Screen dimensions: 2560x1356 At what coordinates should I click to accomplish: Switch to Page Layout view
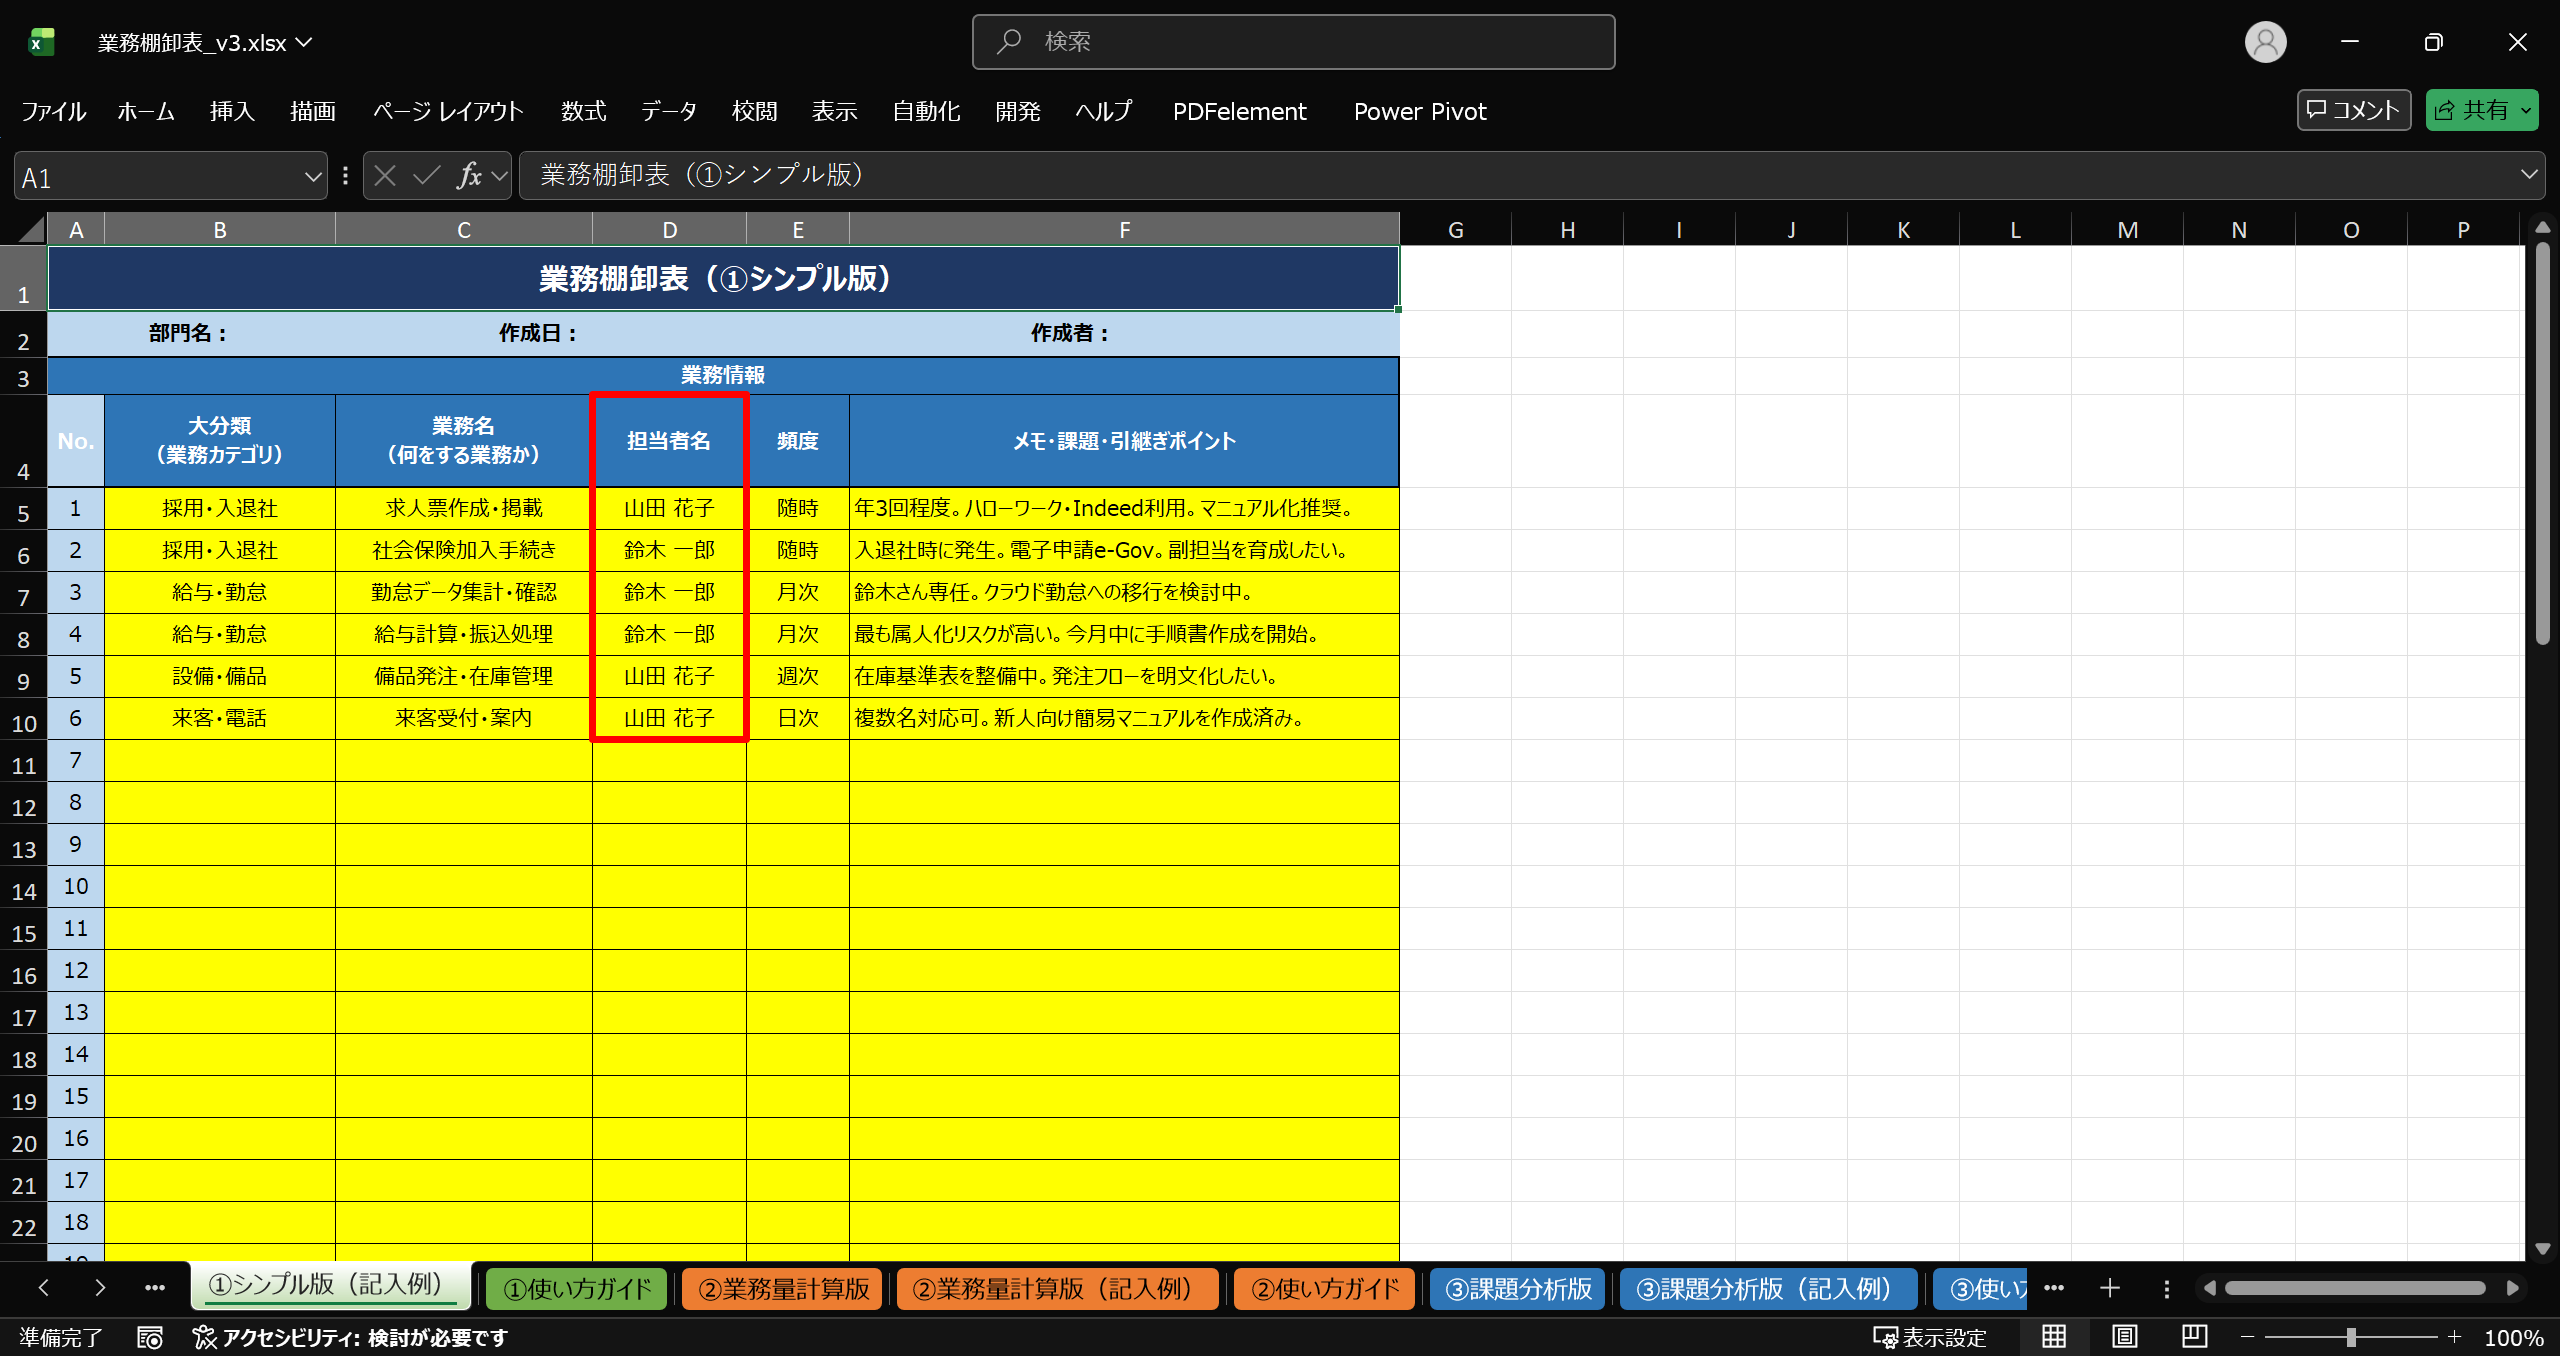pos(2124,1337)
